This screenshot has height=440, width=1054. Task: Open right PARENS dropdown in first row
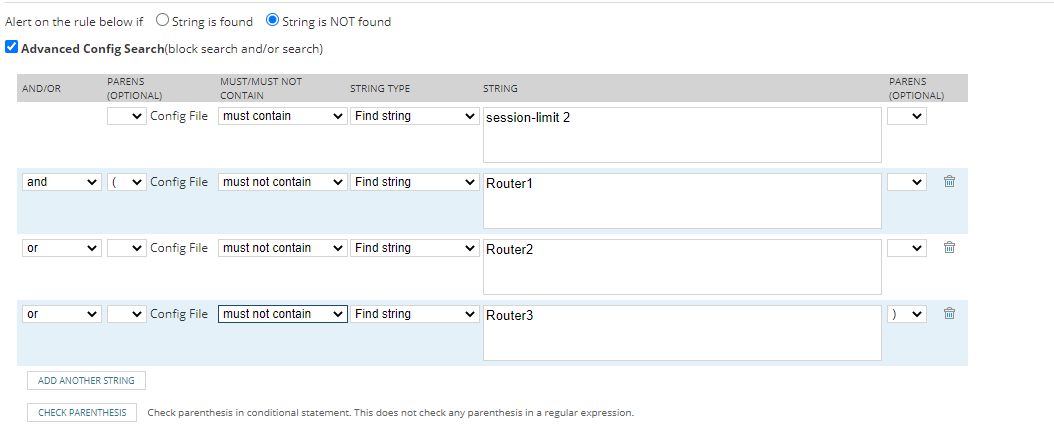[x=907, y=116]
